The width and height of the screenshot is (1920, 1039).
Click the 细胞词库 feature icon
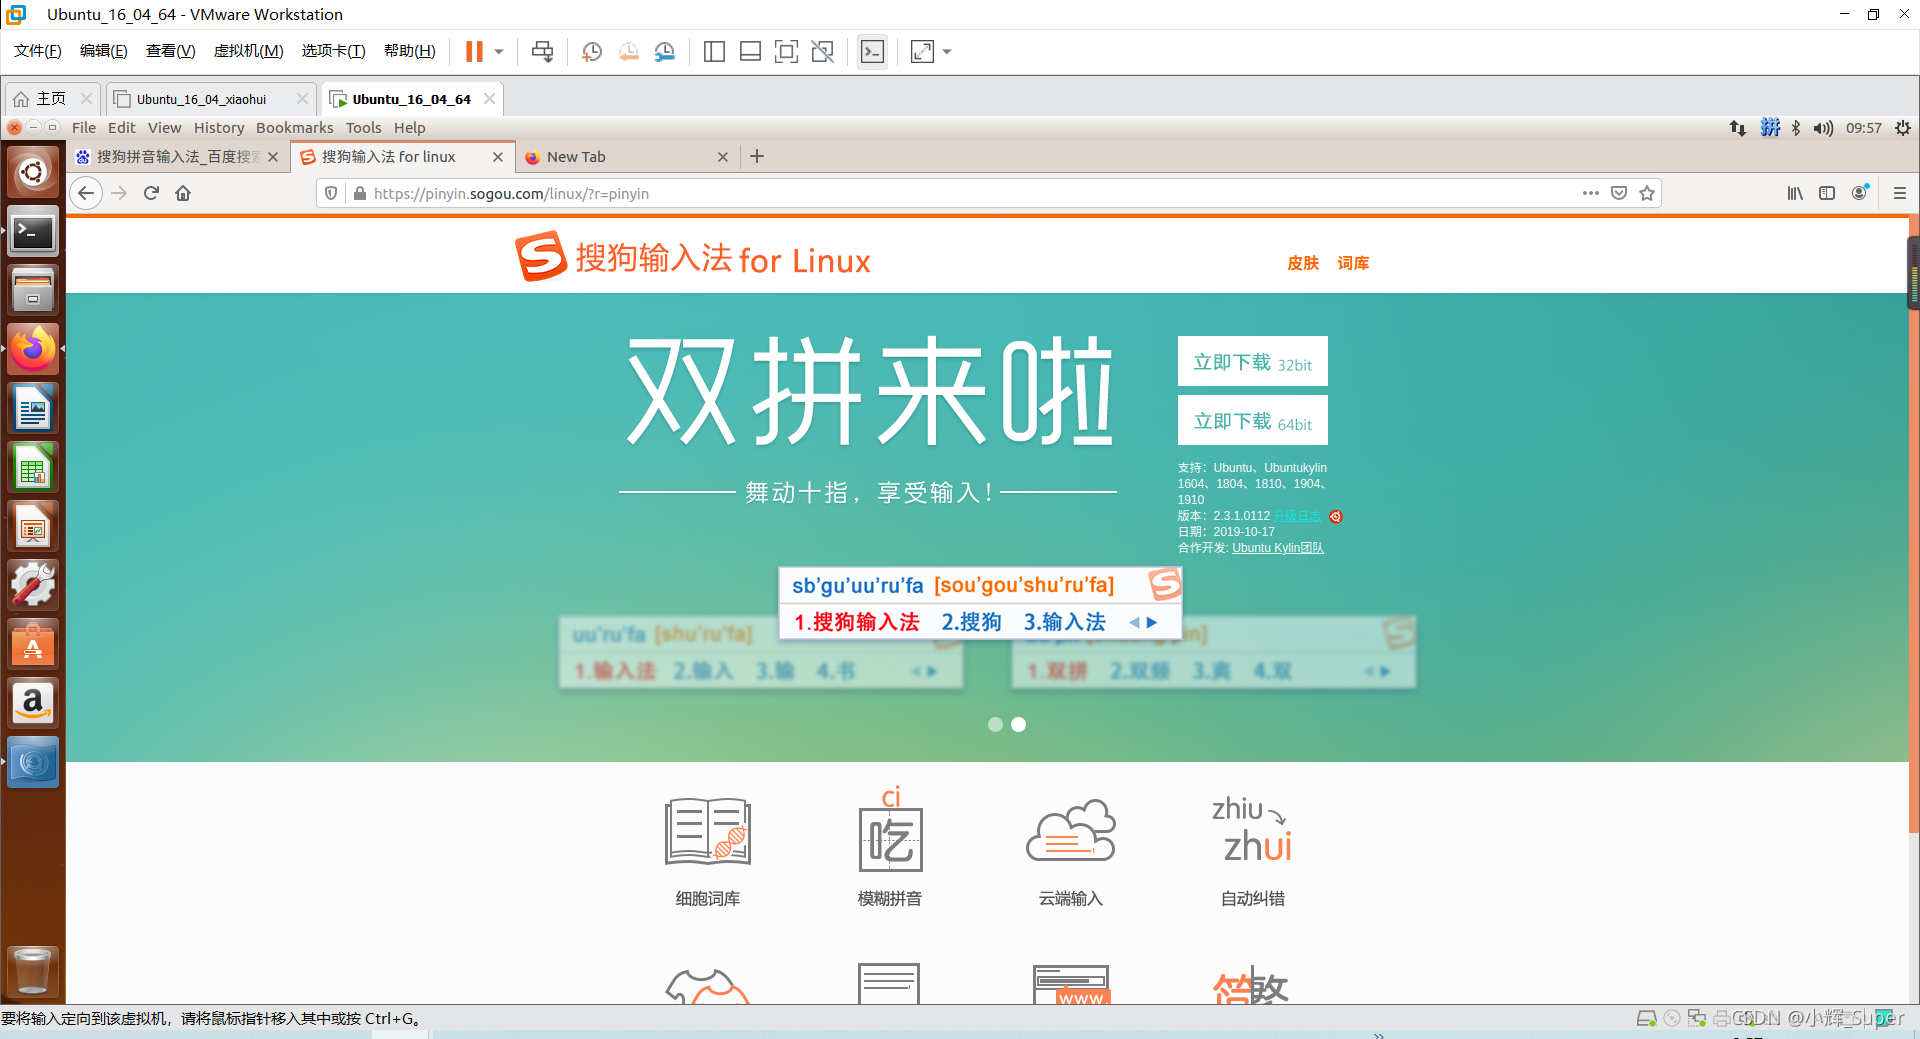click(x=708, y=831)
